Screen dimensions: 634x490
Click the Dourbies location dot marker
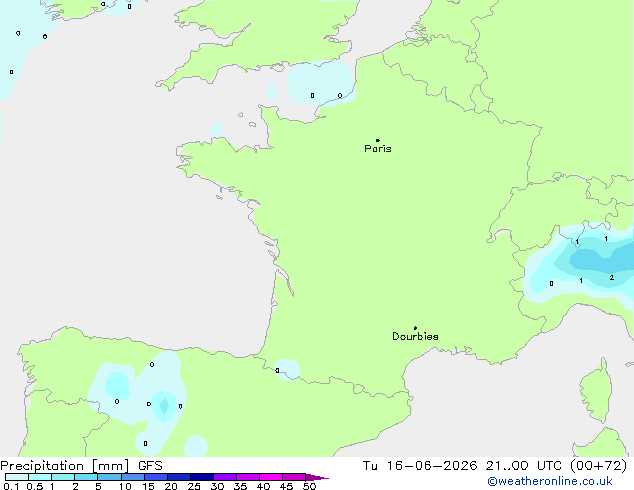415,328
